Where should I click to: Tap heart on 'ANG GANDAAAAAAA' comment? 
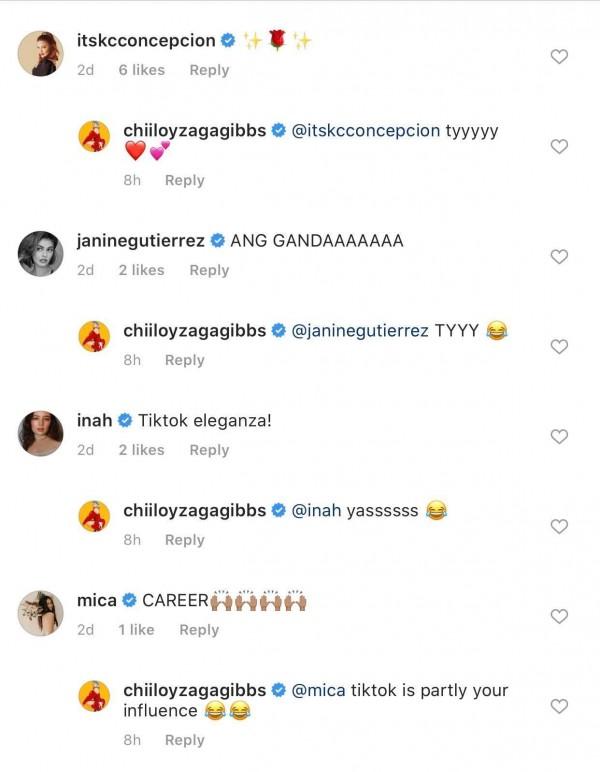pyautogui.click(x=560, y=257)
